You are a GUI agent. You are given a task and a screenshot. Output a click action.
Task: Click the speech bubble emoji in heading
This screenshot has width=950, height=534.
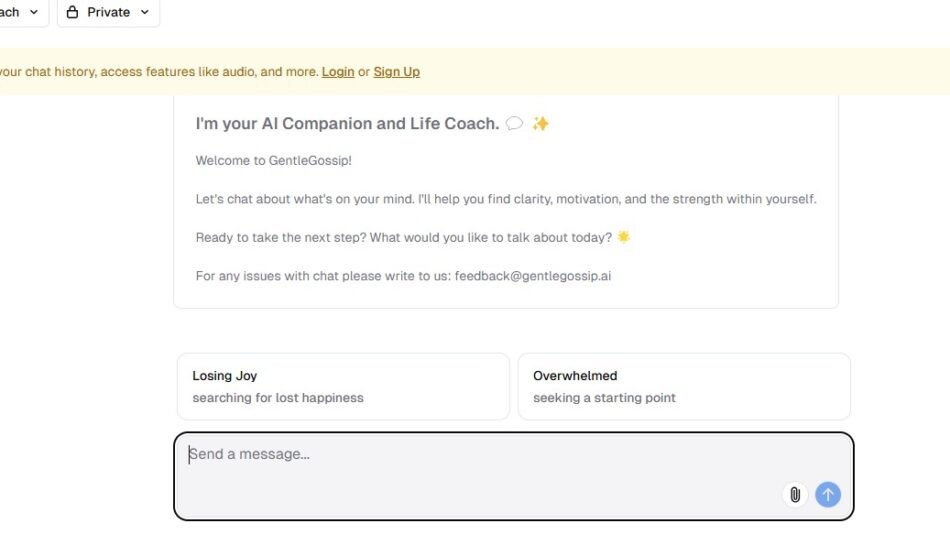[514, 124]
